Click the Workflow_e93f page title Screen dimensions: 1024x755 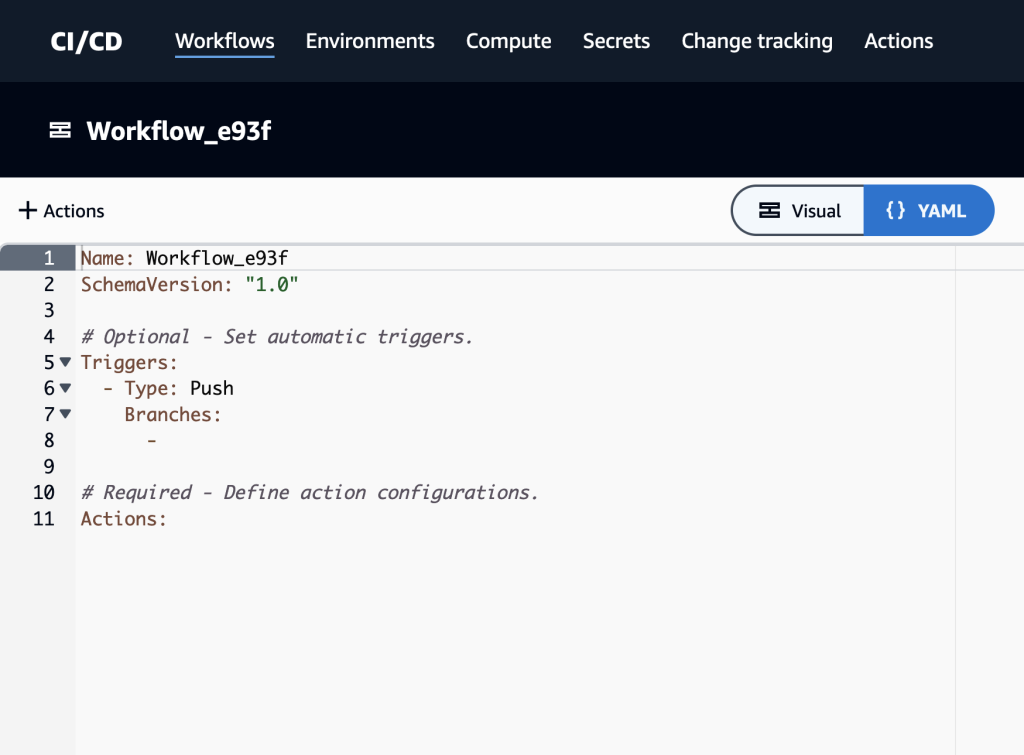(178, 131)
